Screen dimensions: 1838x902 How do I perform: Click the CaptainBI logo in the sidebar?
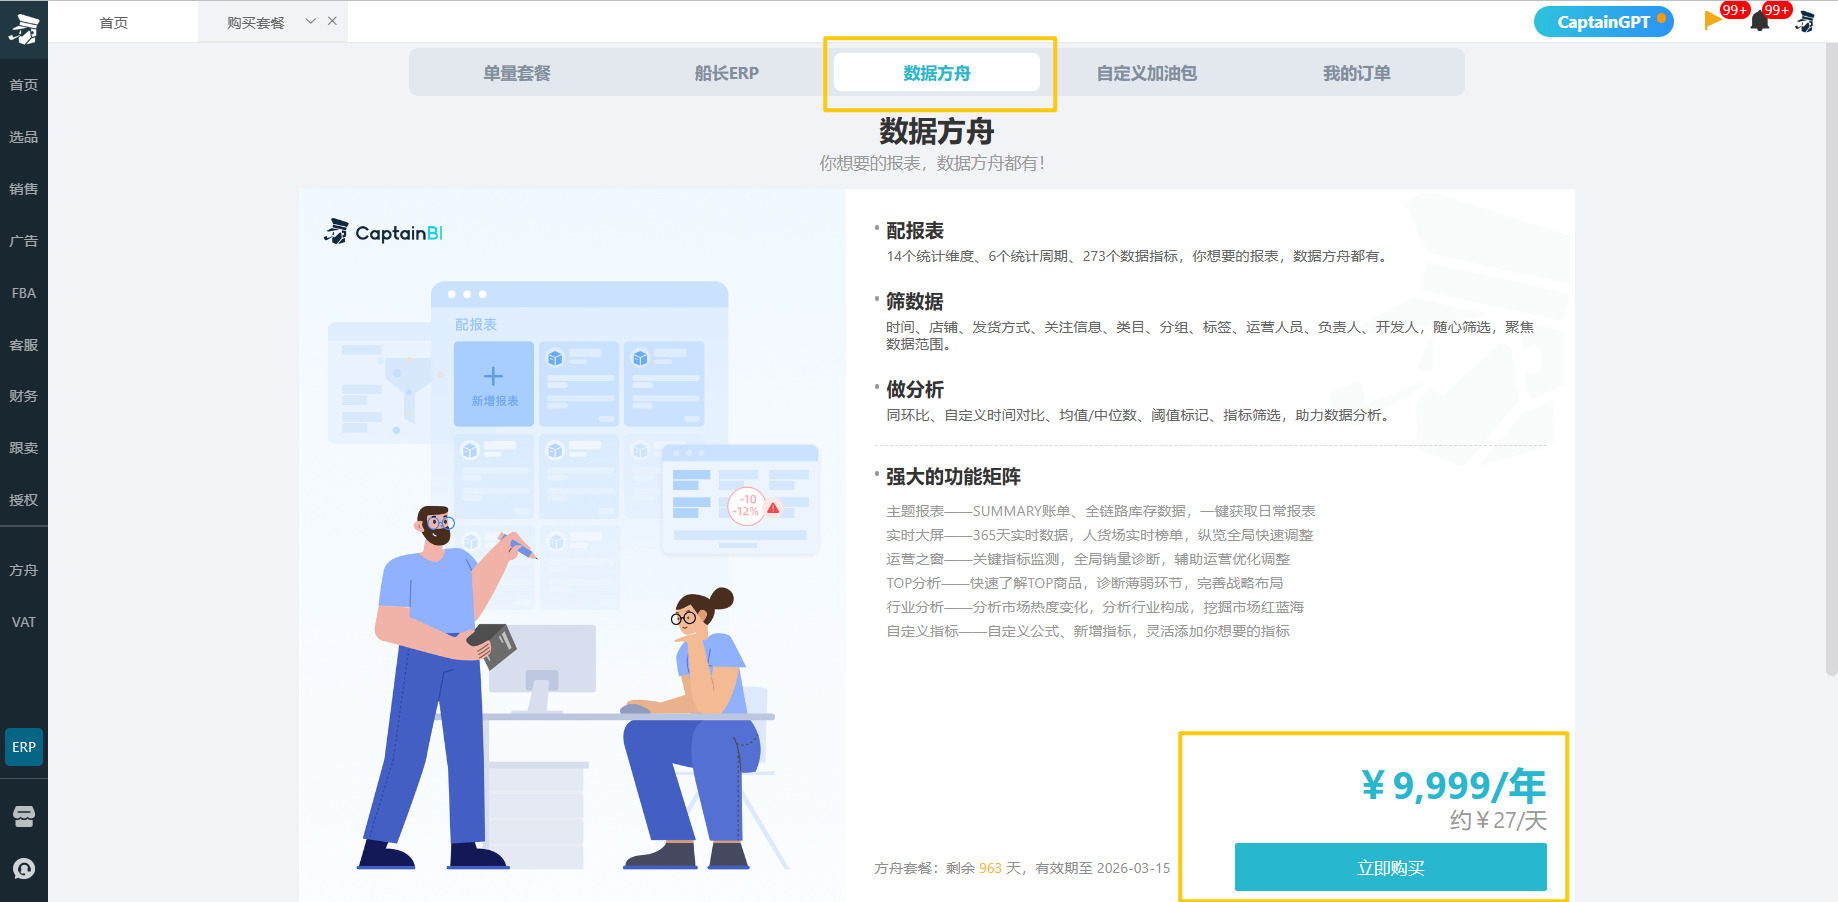pos(24,28)
